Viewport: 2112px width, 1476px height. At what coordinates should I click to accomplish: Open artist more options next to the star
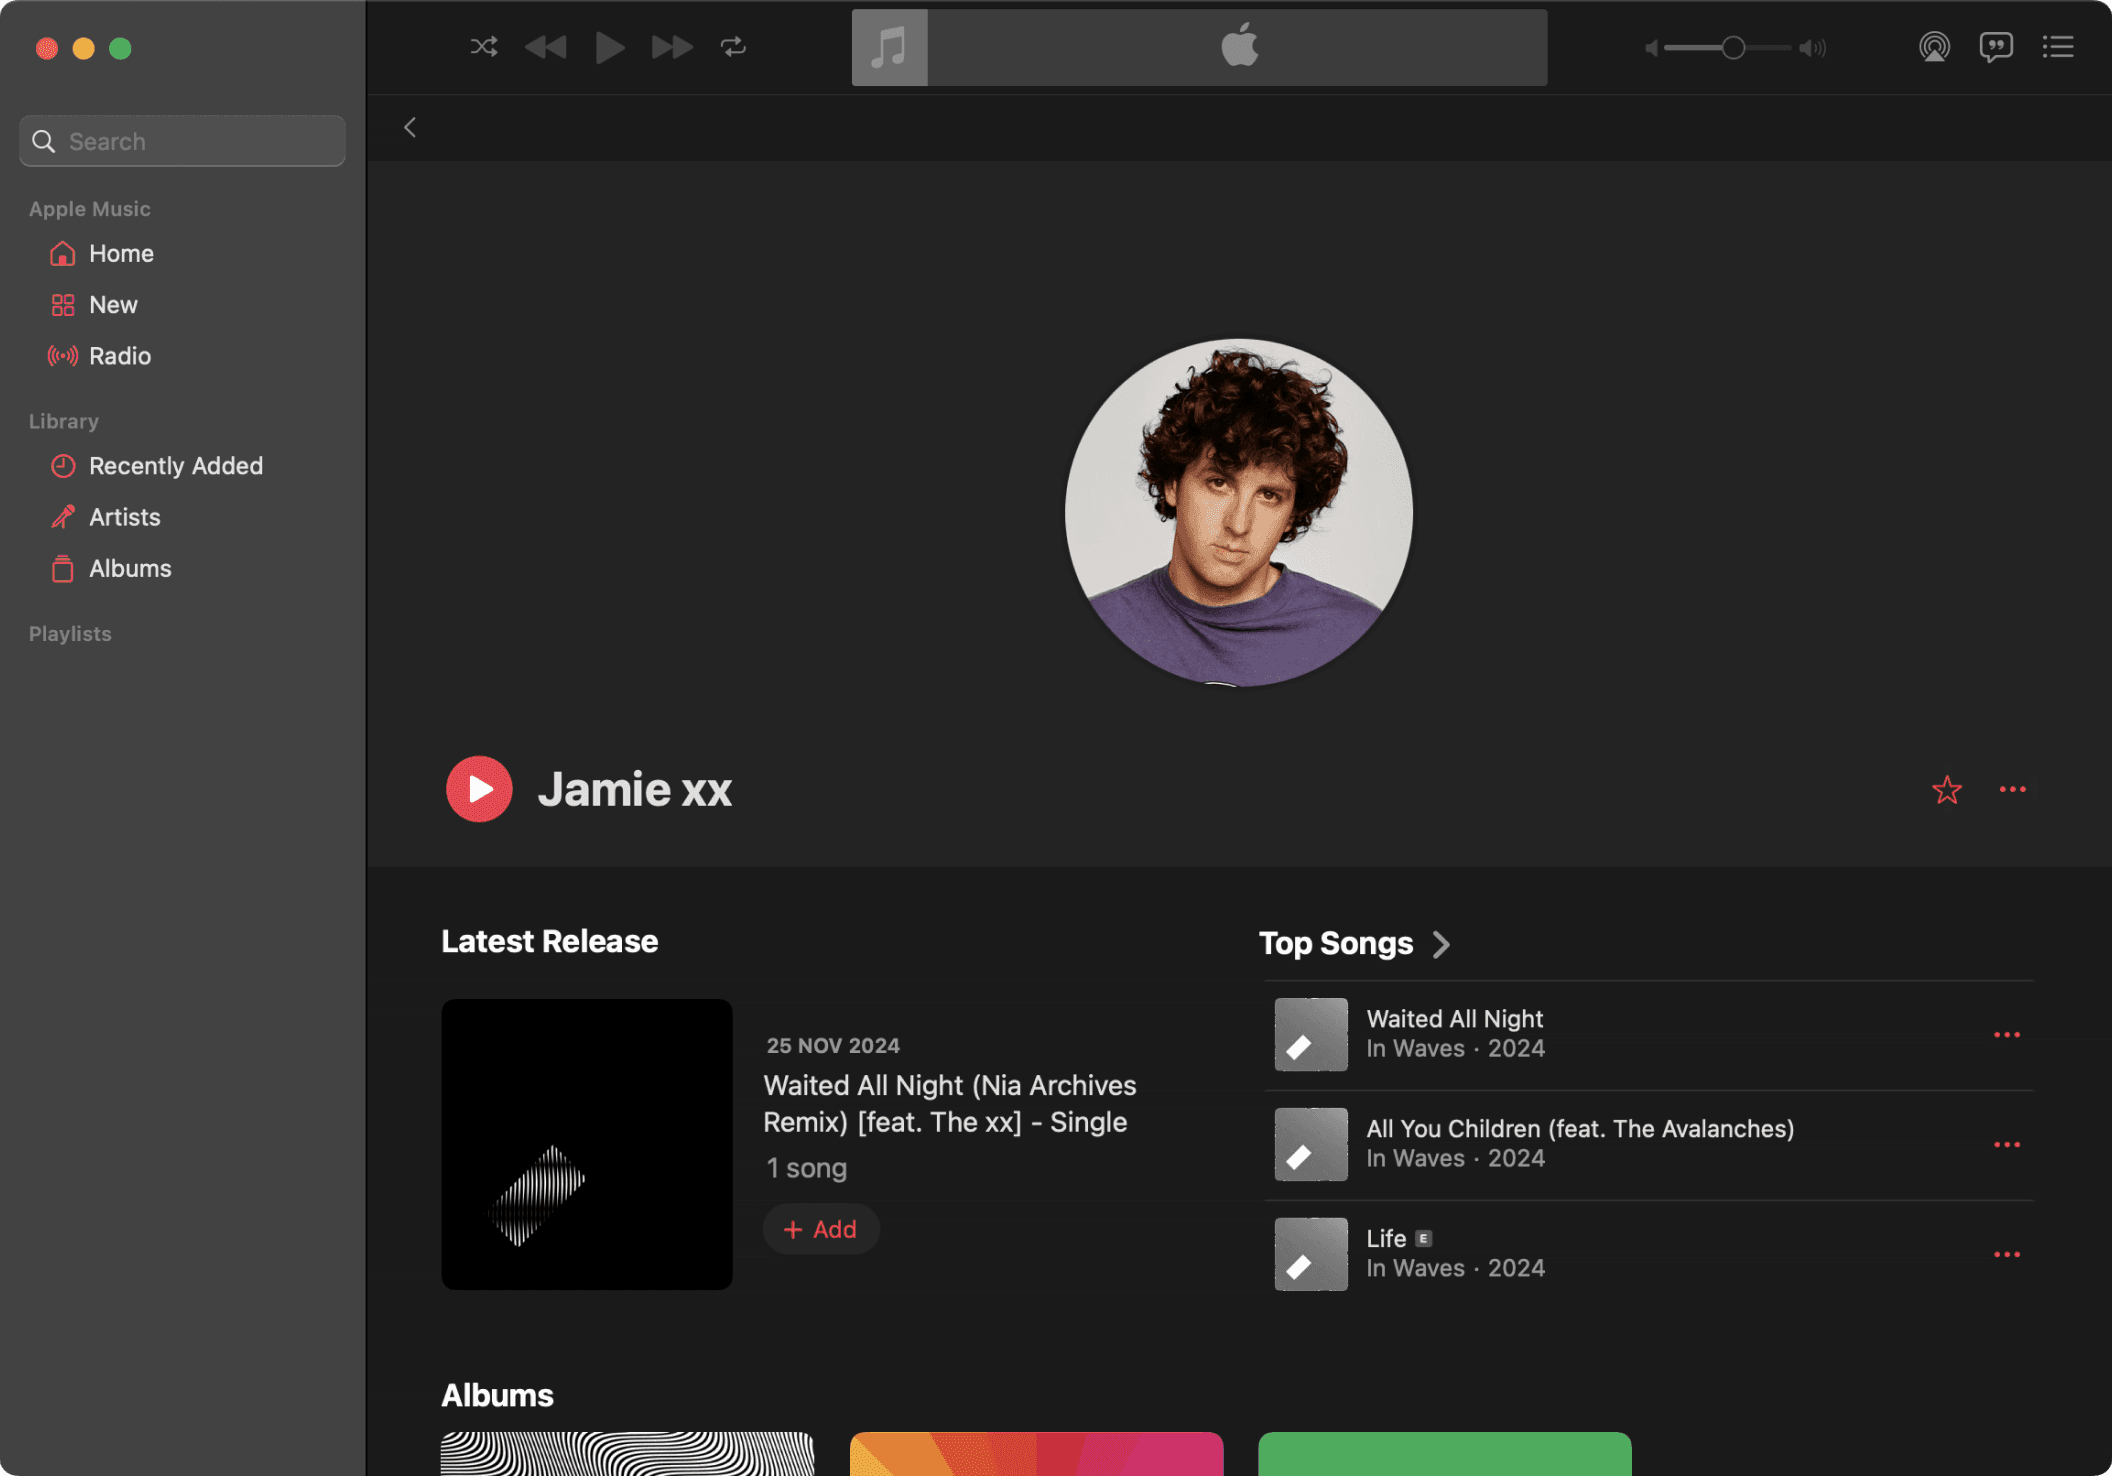[x=2012, y=790]
